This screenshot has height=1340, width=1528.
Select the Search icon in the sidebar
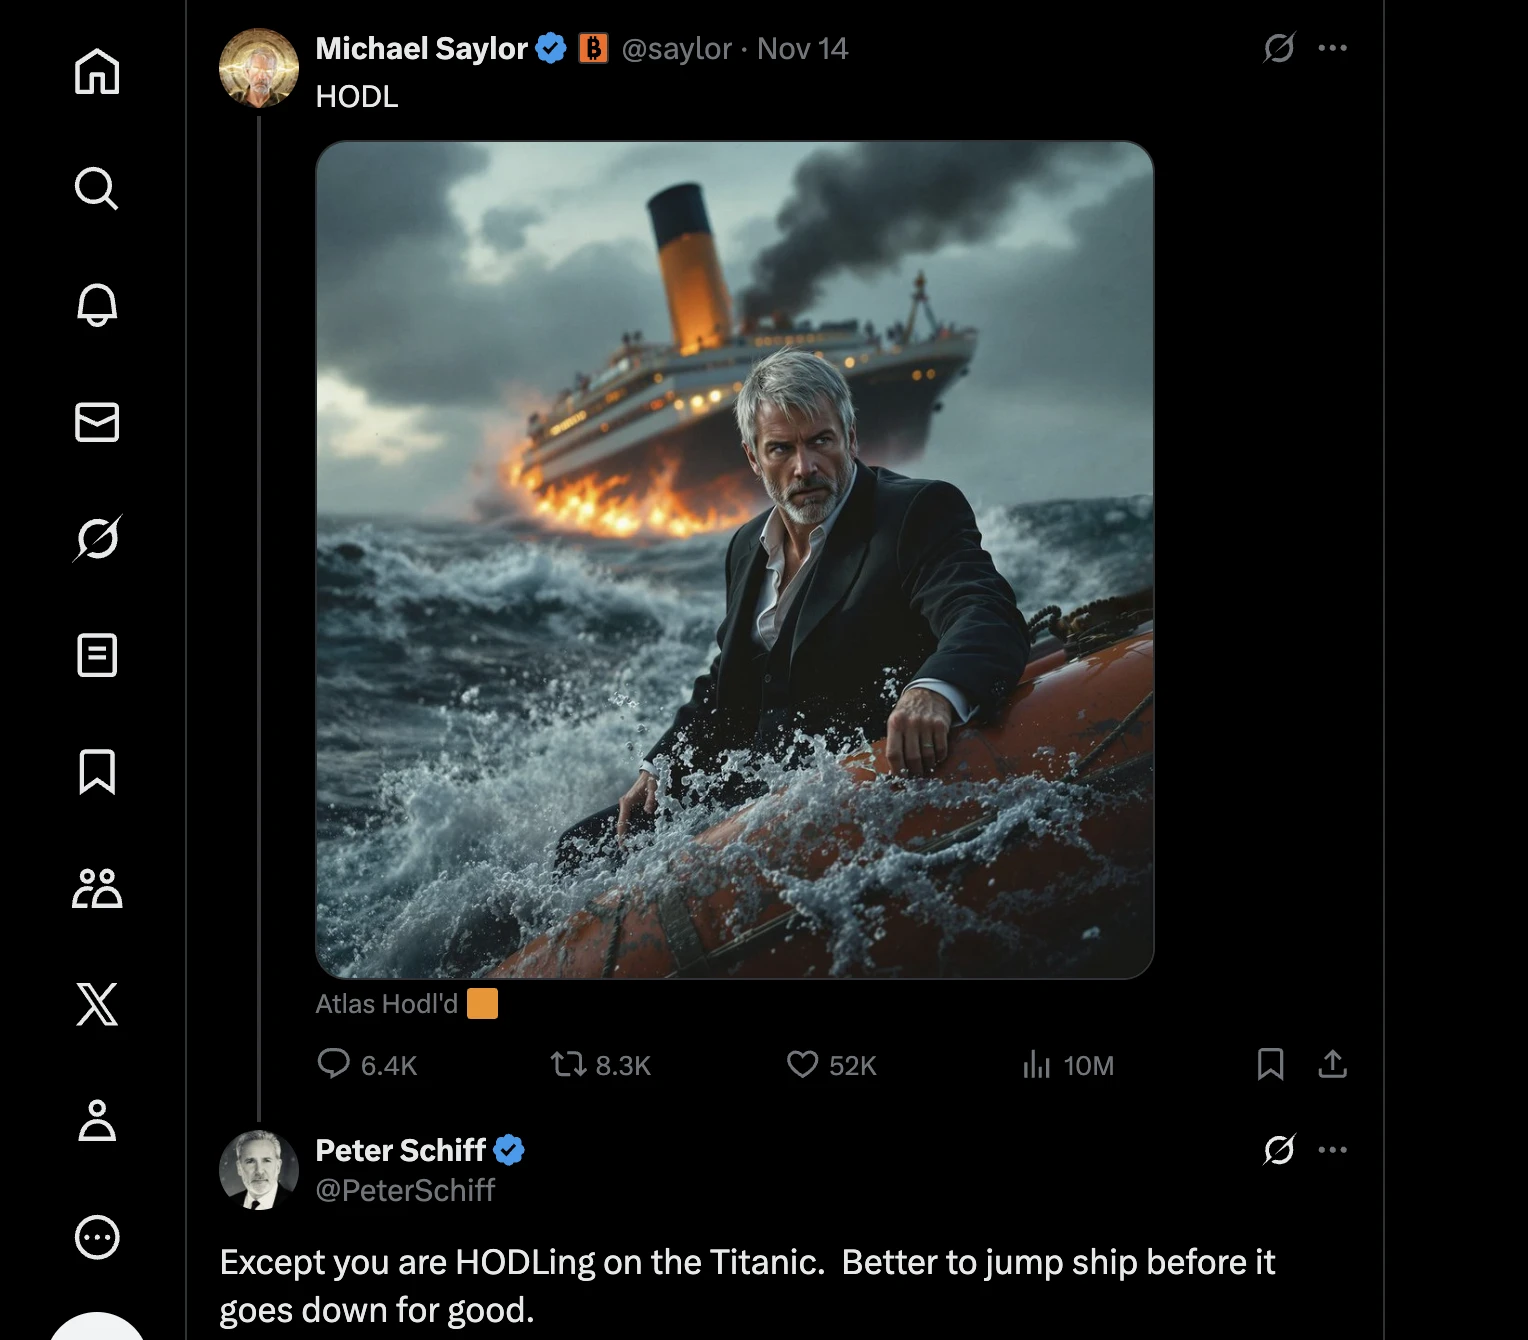pyautogui.click(x=97, y=188)
